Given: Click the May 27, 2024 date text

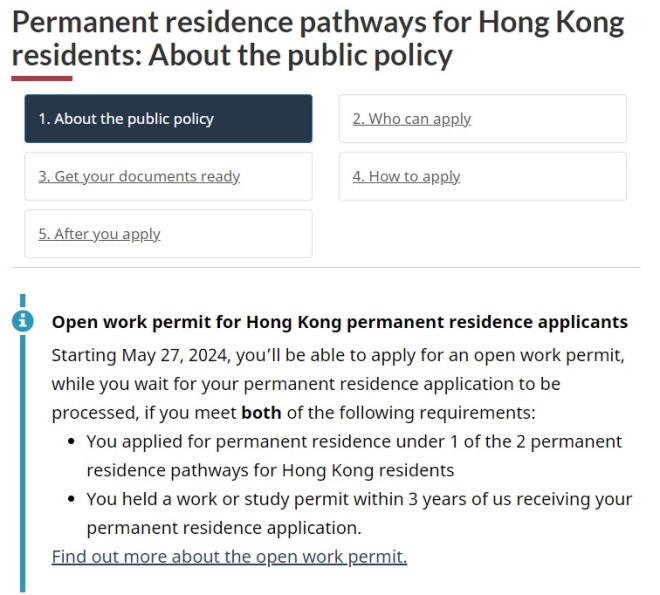Looking at the screenshot, I should (x=176, y=356).
